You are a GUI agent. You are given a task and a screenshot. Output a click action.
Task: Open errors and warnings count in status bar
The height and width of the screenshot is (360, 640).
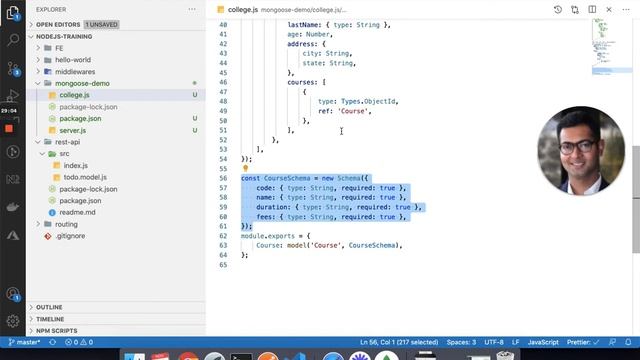coord(79,342)
